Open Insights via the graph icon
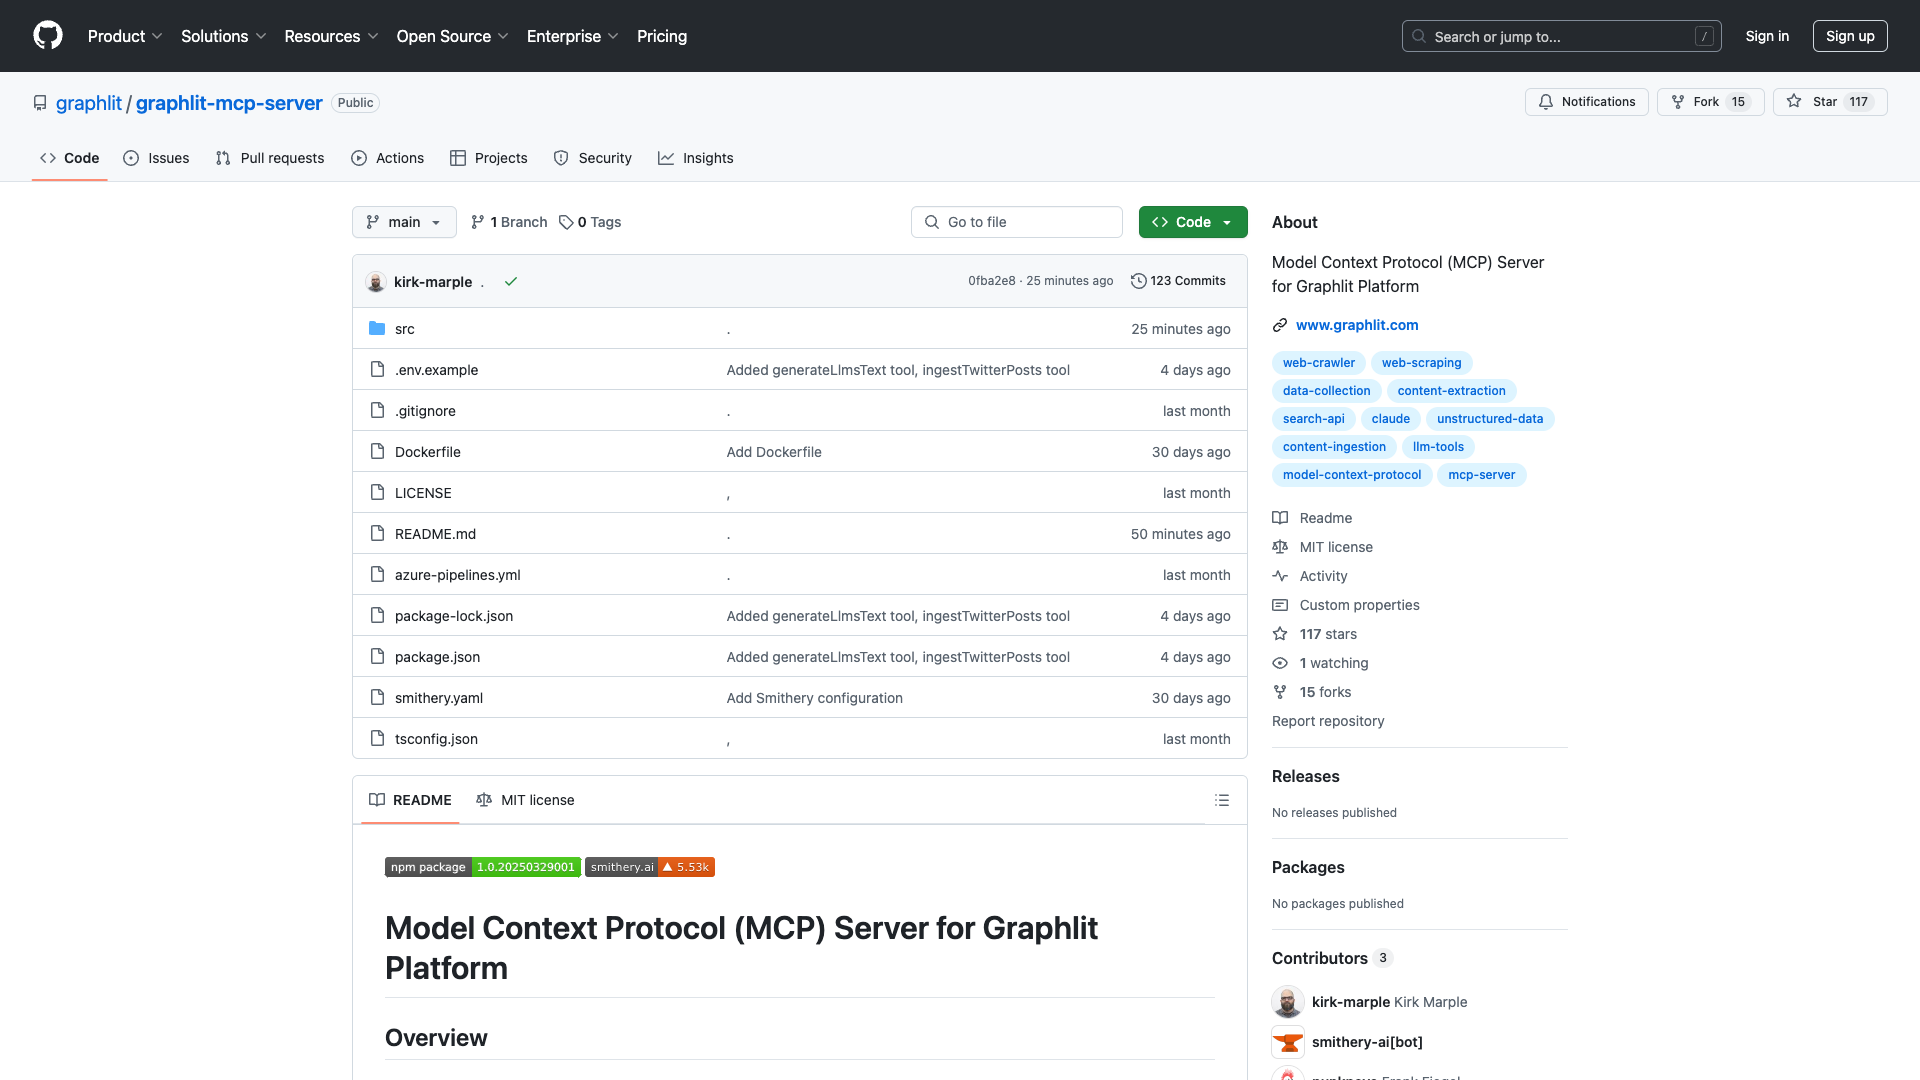The width and height of the screenshot is (1920, 1080). click(666, 158)
